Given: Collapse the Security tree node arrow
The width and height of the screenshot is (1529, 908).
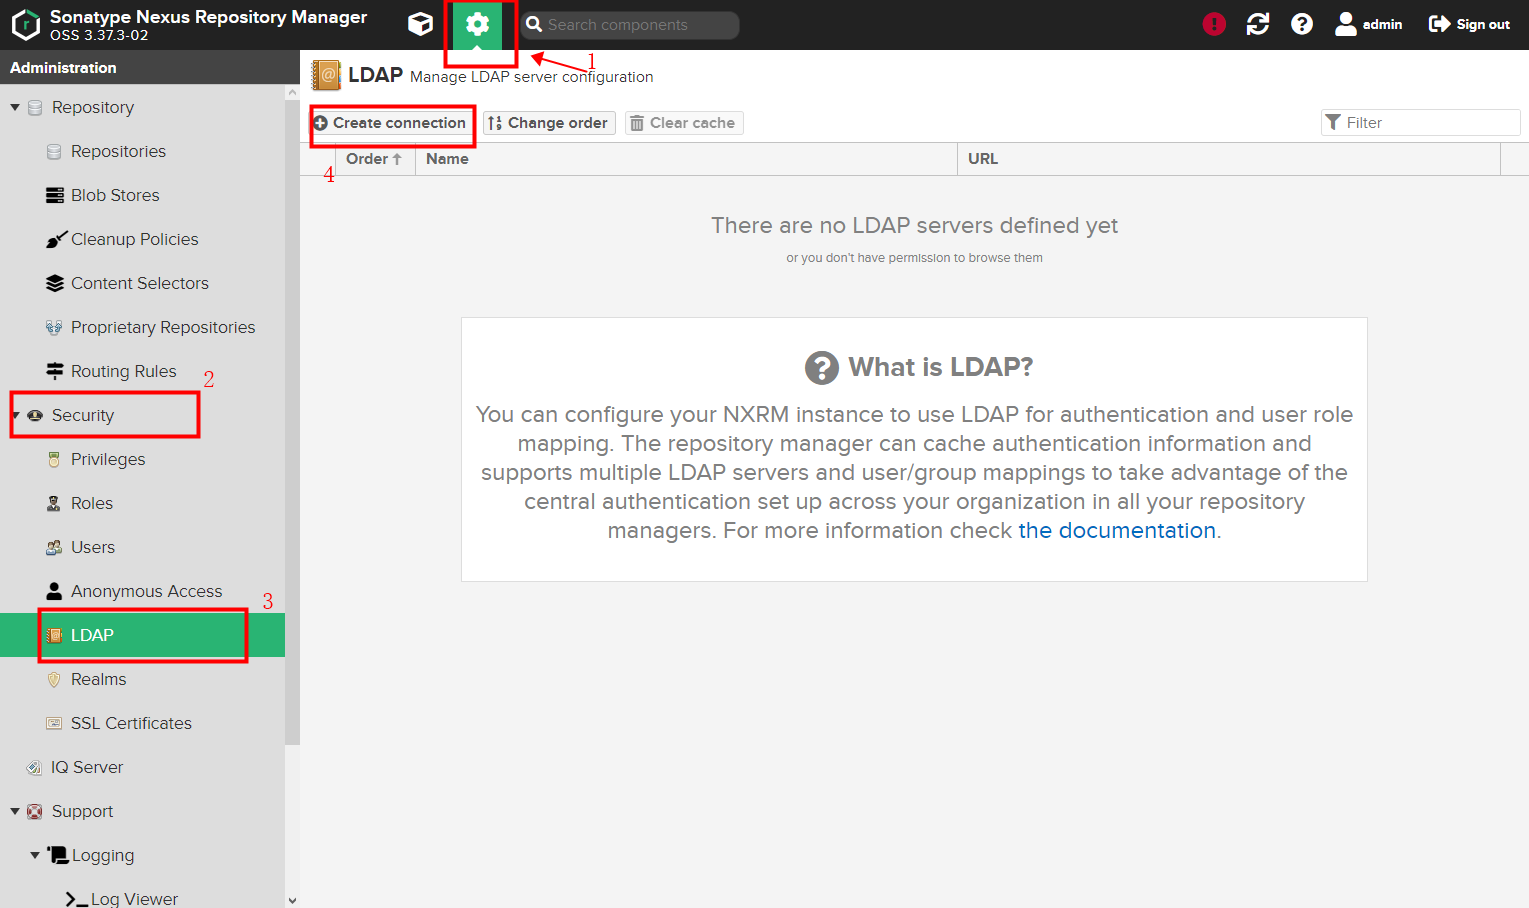Looking at the screenshot, I should tap(15, 415).
